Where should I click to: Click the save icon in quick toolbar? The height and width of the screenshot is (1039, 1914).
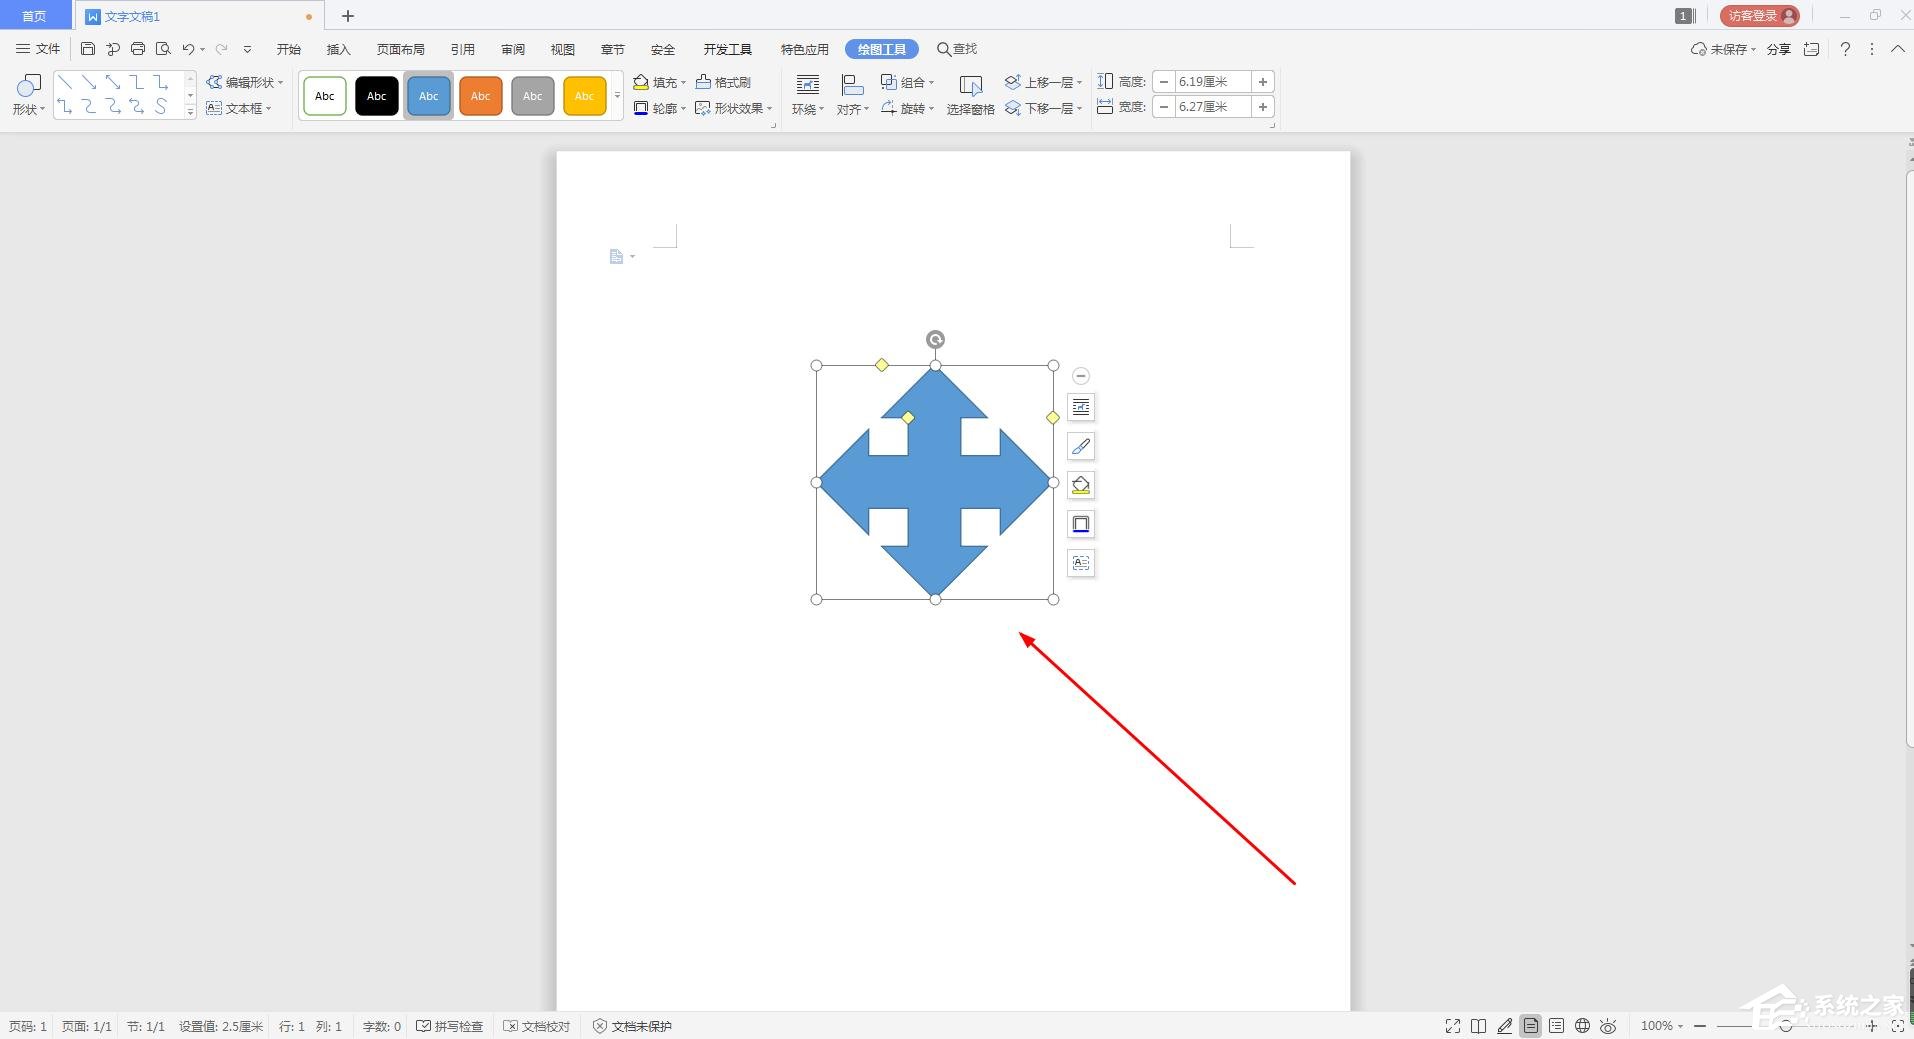pos(88,49)
